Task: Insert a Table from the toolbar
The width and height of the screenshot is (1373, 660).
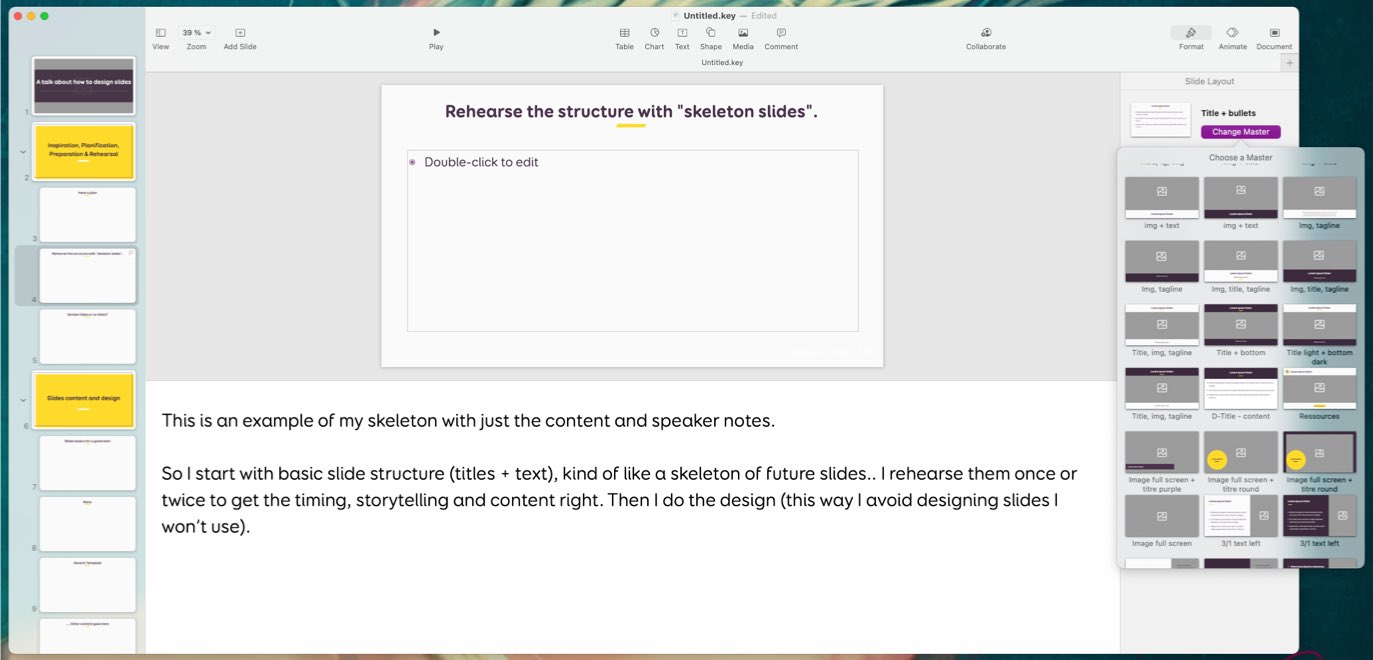Action: (624, 33)
